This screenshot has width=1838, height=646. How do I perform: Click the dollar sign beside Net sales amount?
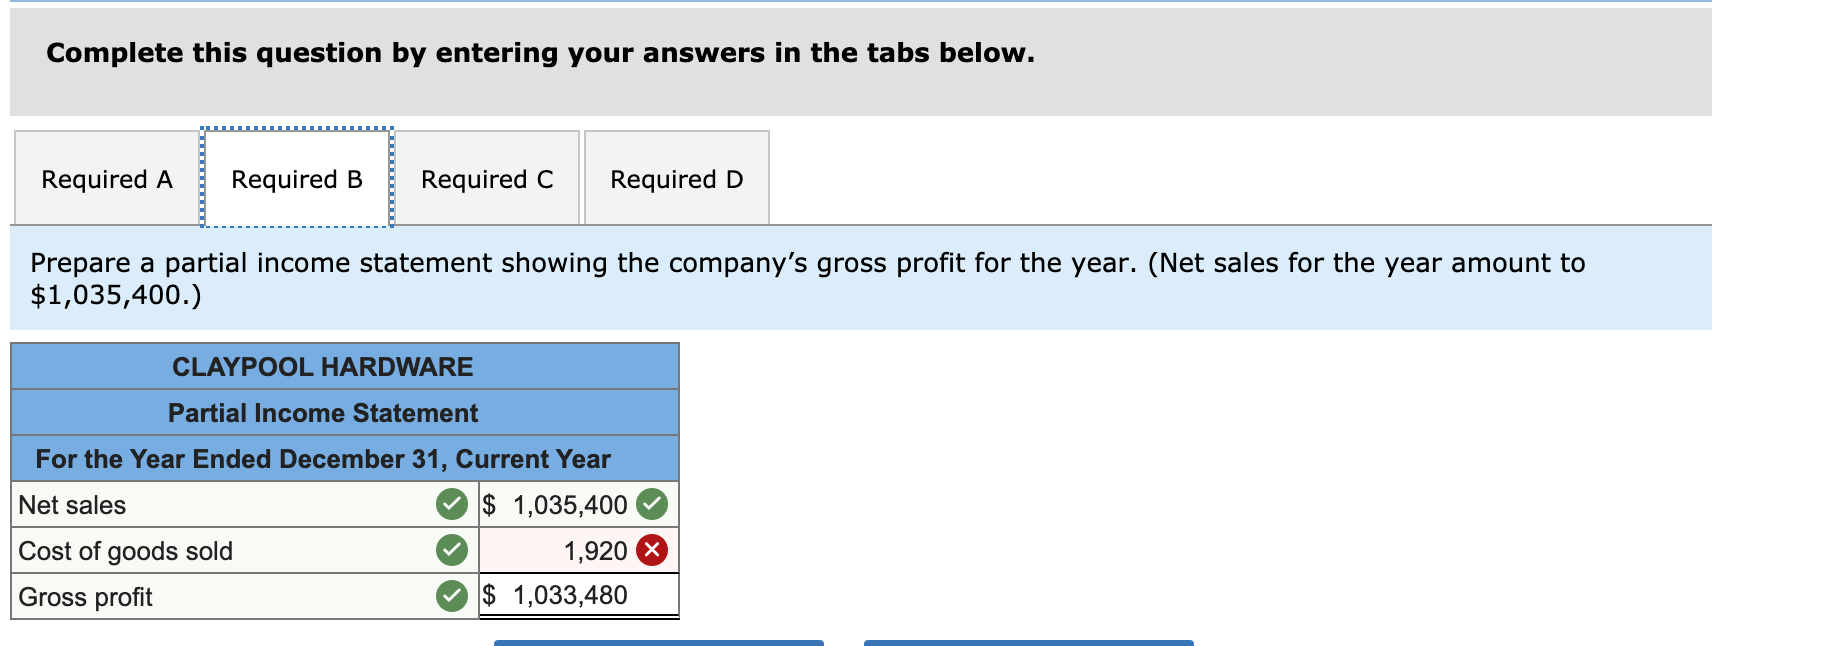(489, 505)
